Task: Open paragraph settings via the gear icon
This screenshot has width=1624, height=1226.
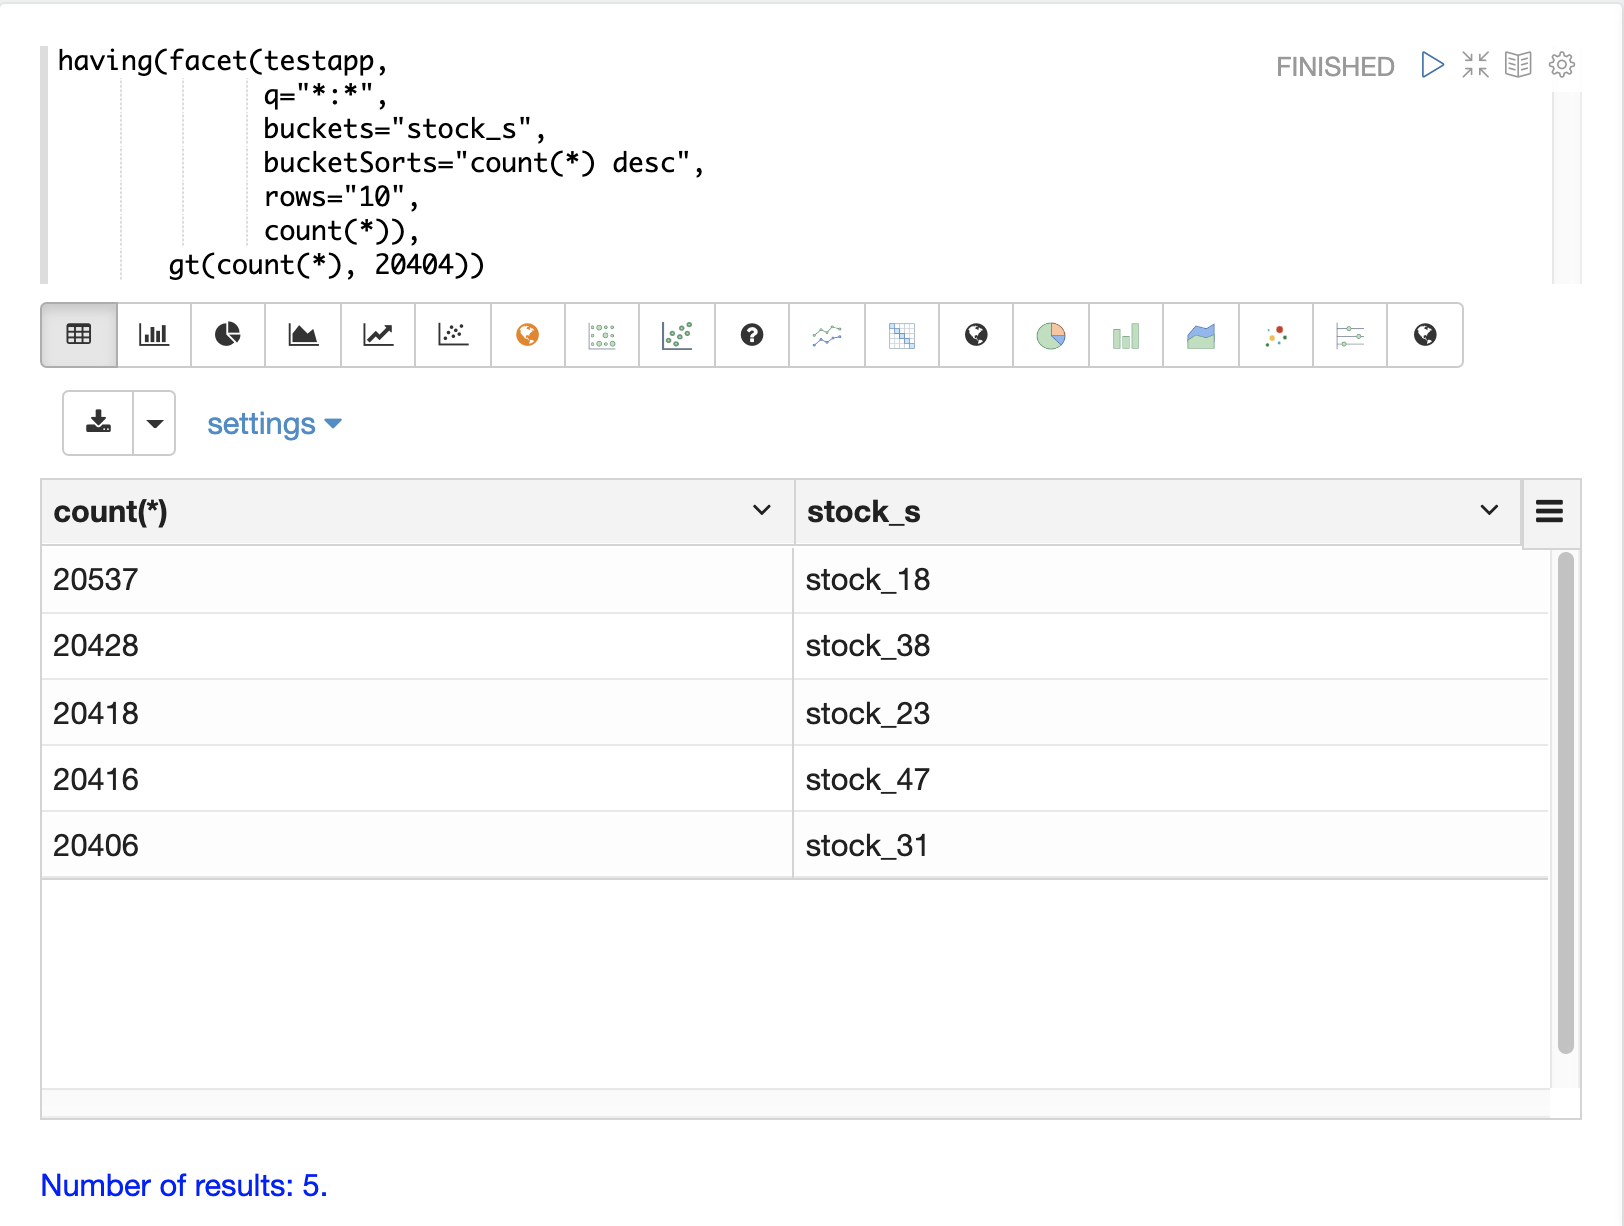Action: 1561,65
